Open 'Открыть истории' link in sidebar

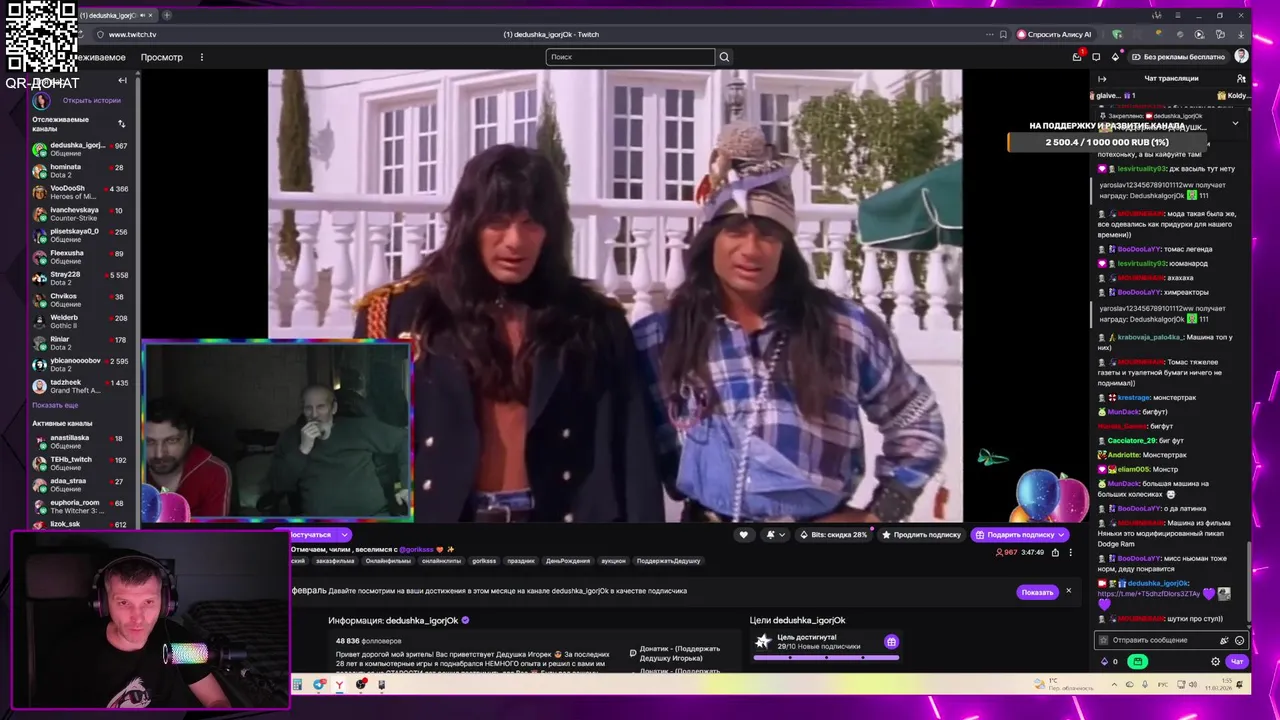(91, 100)
